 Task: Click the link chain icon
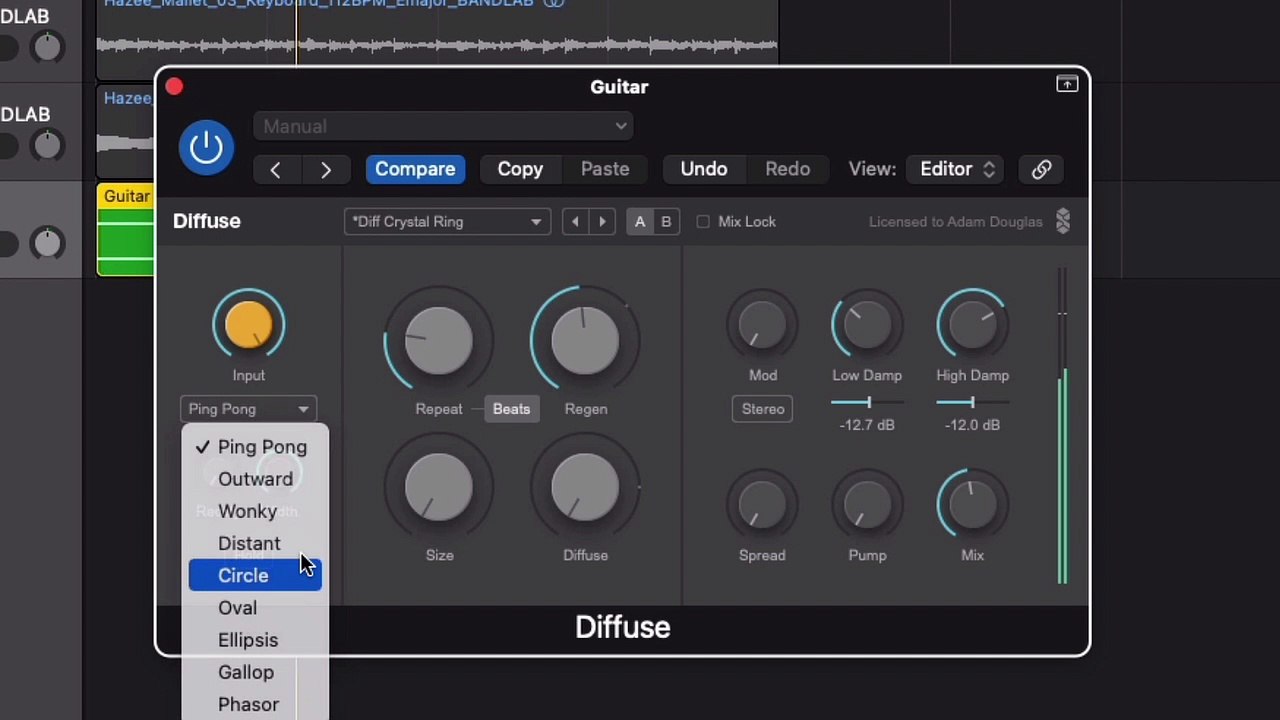(1041, 169)
